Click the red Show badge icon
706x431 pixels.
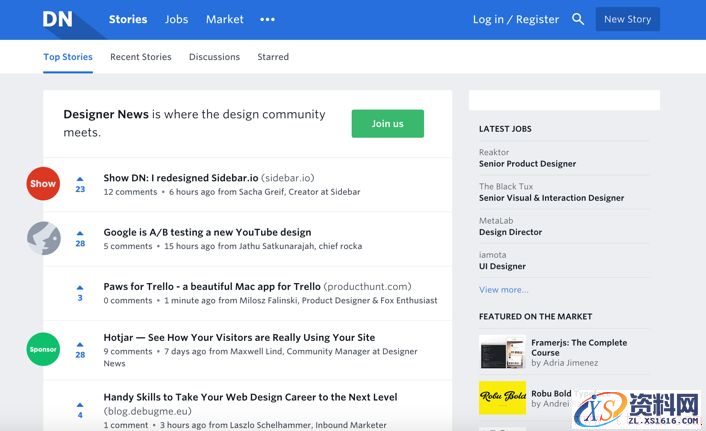[43, 184]
